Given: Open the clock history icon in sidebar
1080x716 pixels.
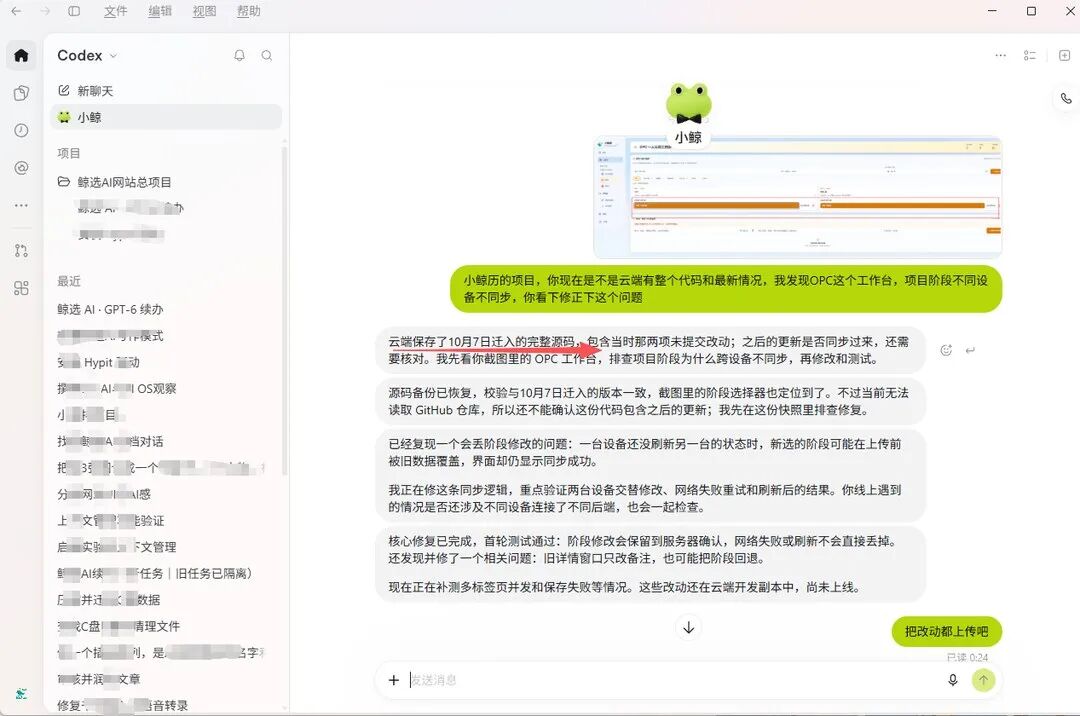Looking at the screenshot, I should (21, 130).
